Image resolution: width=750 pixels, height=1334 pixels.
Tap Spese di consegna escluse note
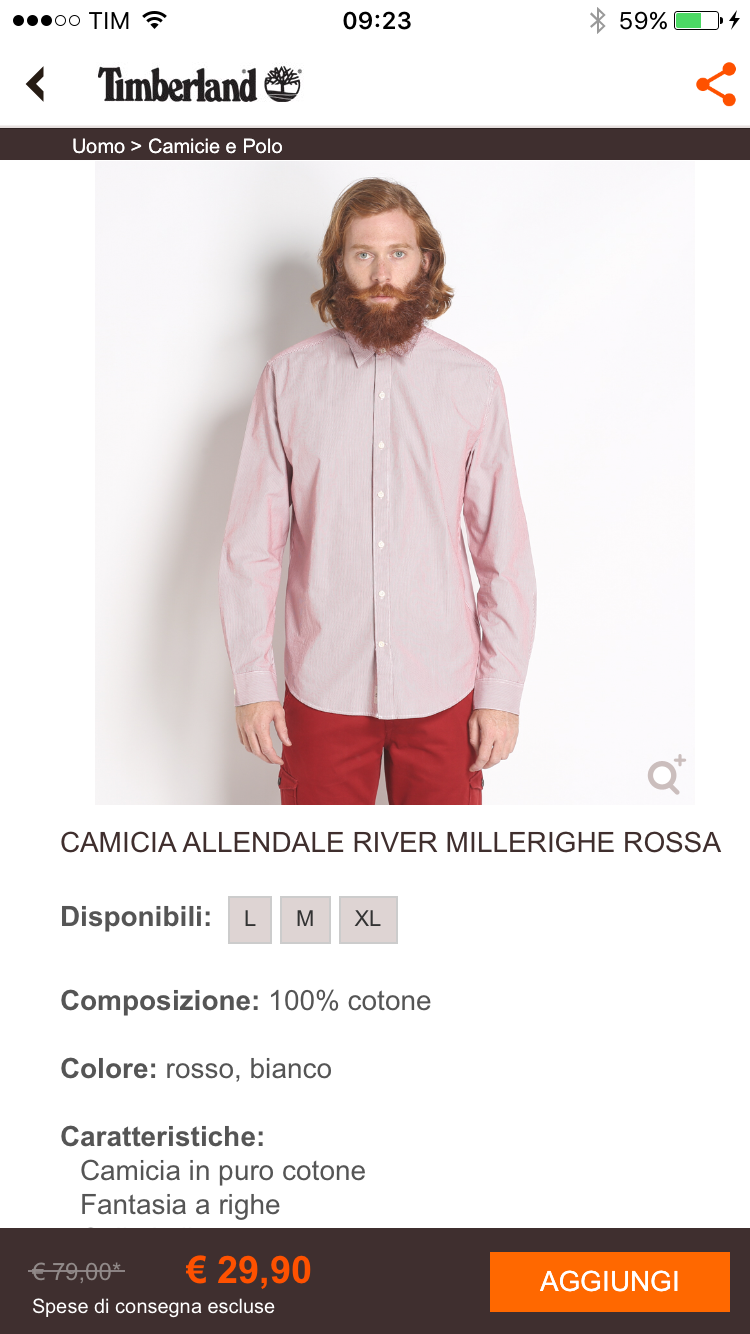point(153,1306)
